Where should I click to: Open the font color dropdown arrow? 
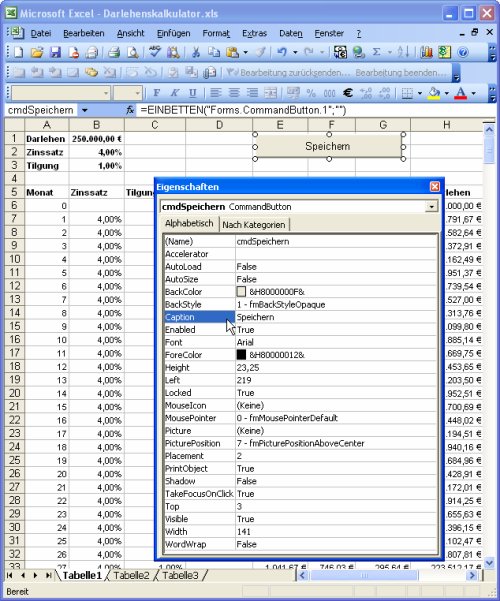pos(474,93)
